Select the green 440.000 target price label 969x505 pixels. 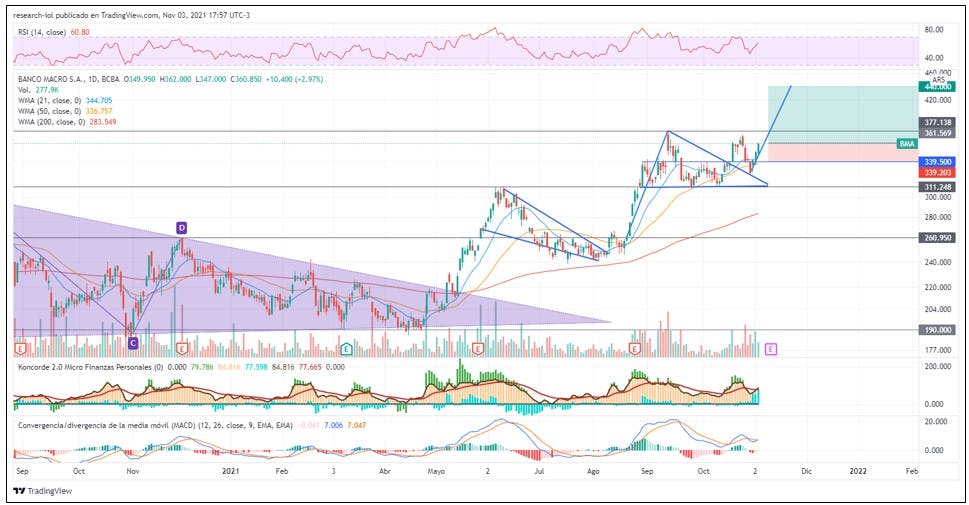coord(937,87)
